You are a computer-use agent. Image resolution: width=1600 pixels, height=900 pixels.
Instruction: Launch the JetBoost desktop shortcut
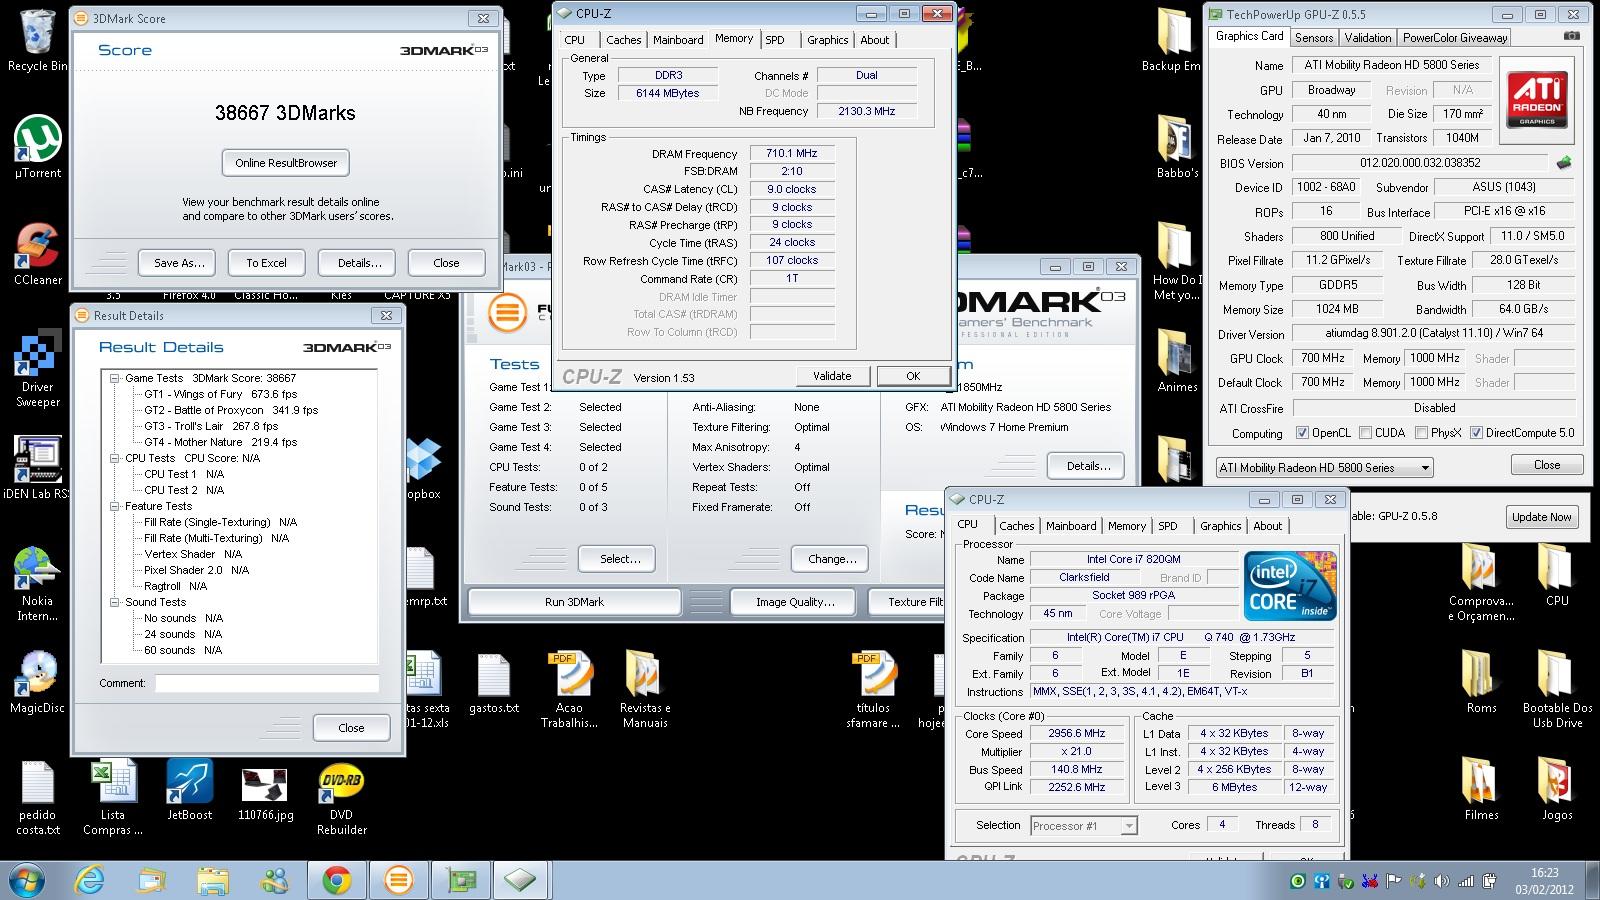(189, 790)
